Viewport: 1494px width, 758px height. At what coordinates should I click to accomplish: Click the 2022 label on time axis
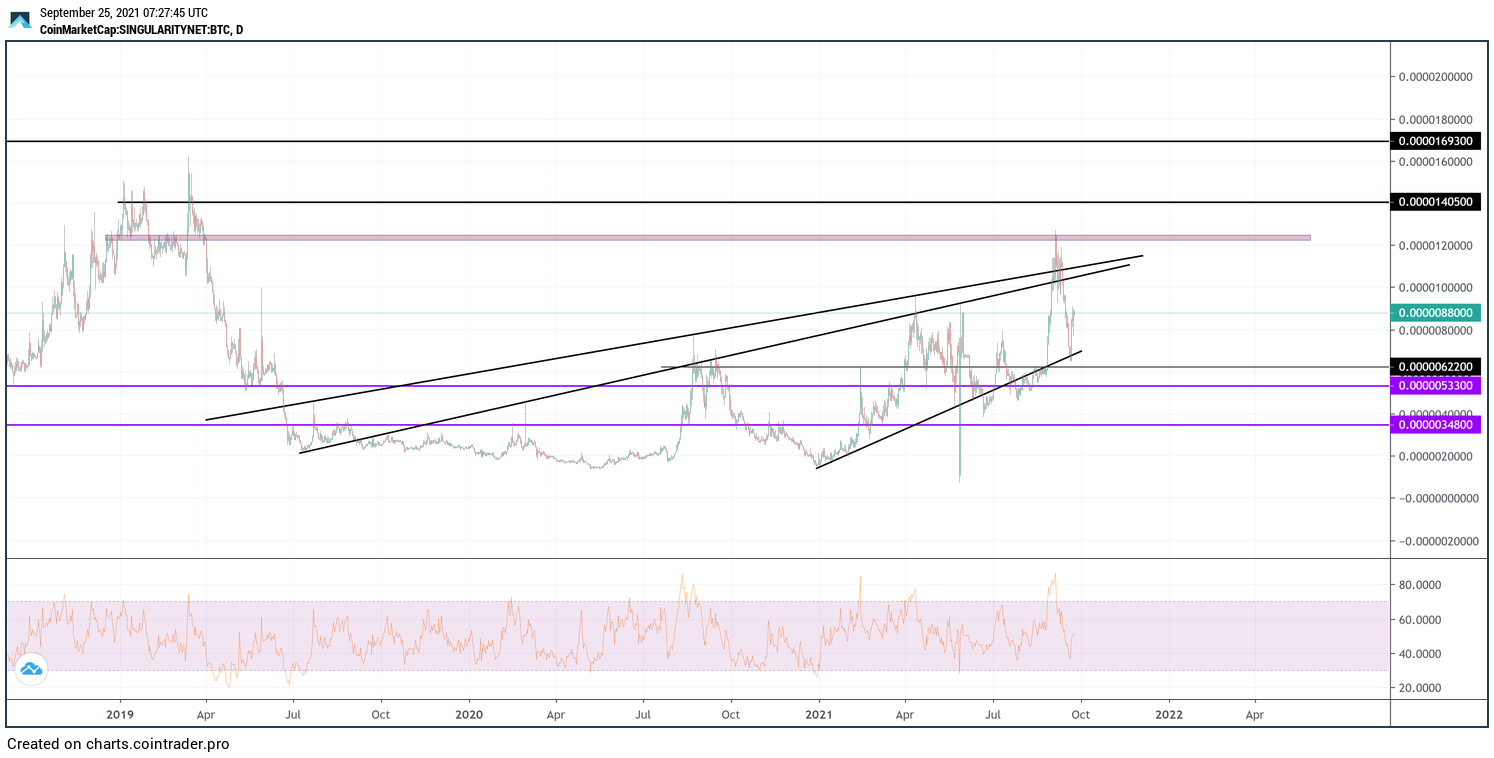point(1168,715)
